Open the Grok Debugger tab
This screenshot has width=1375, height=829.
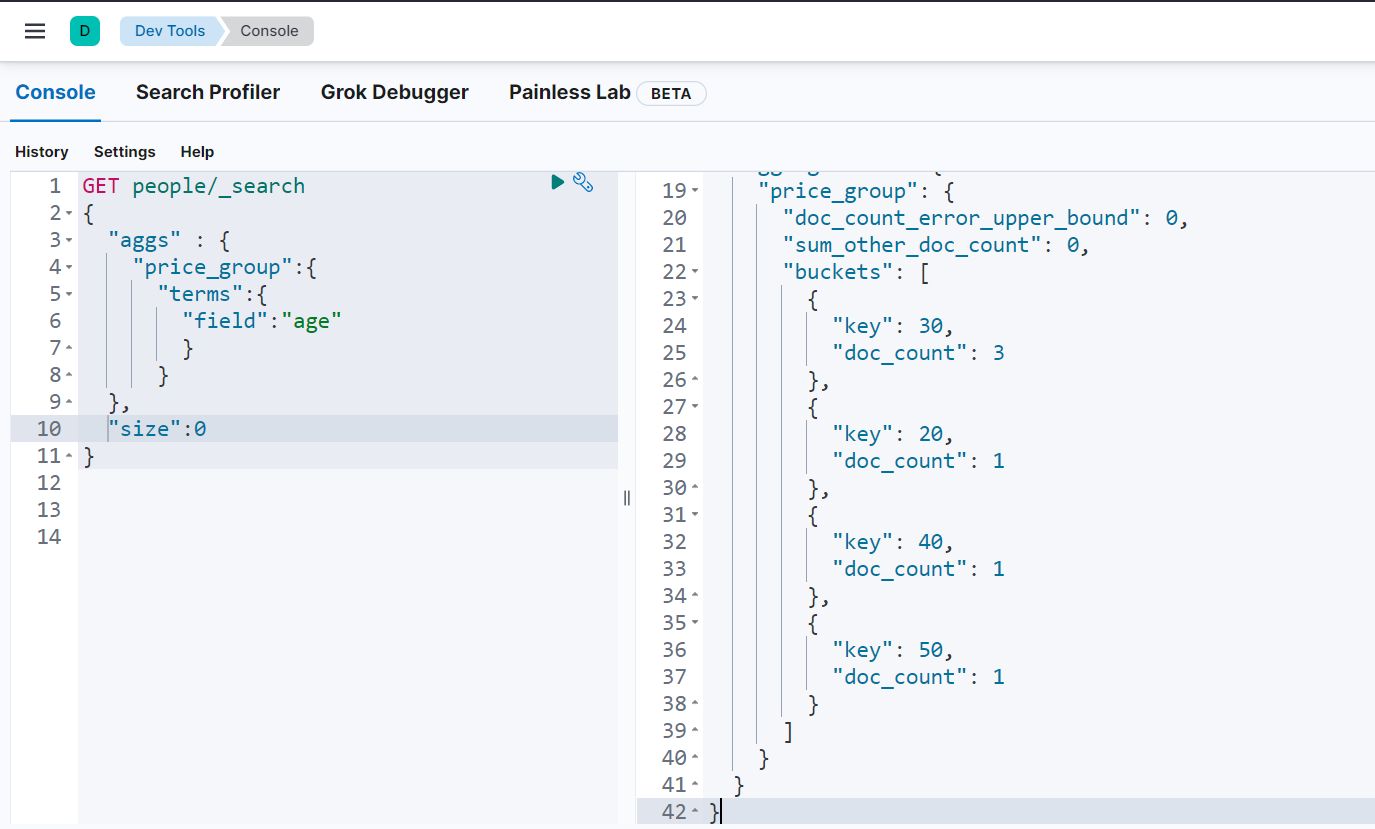point(394,92)
